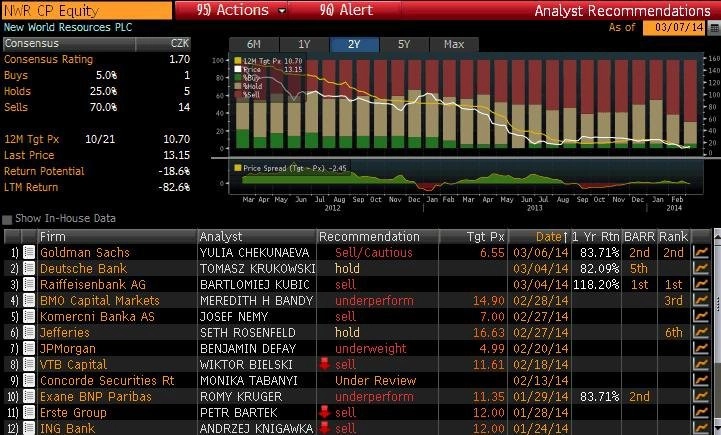
Task: Sort table by Date column header
Action: click(539, 237)
